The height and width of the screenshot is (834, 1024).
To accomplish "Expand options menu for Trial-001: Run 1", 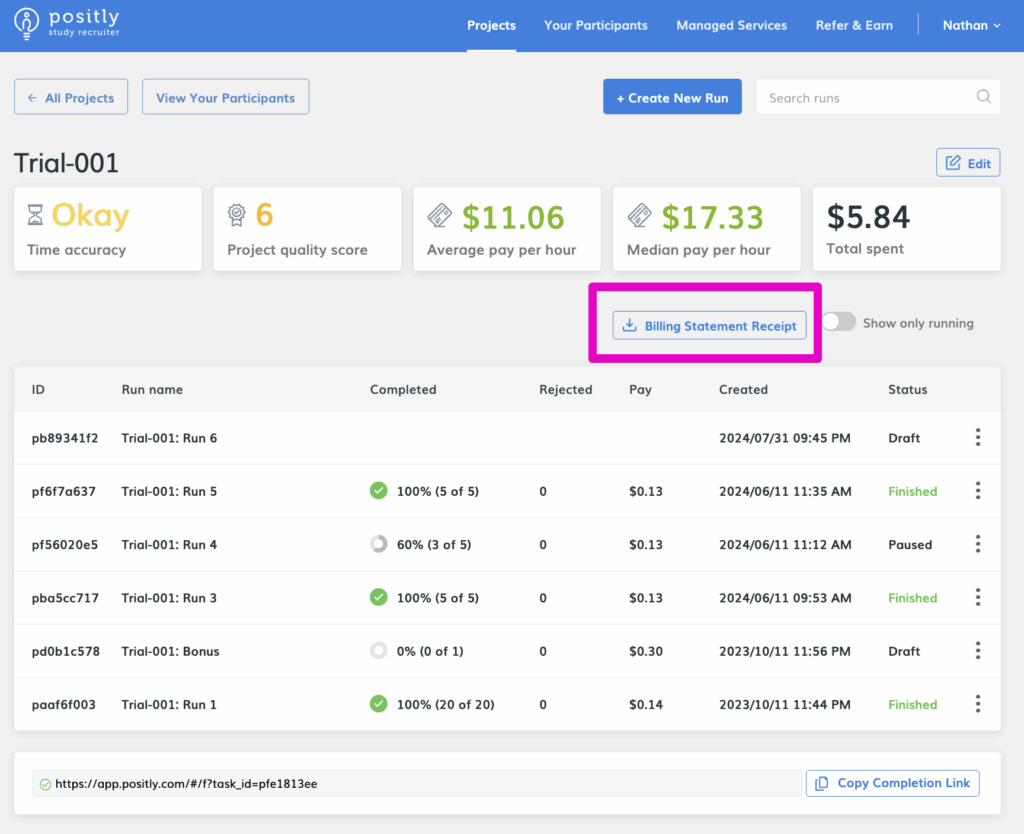I will (977, 704).
